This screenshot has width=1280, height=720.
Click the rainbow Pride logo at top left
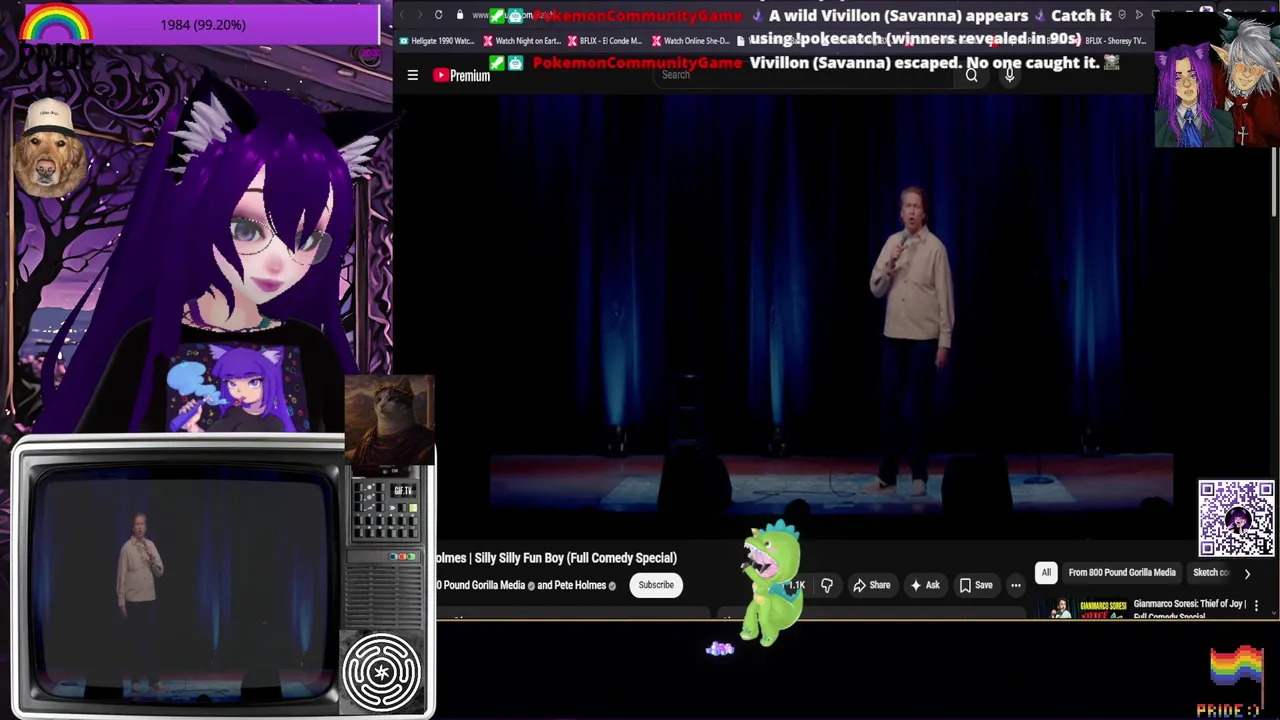(55, 35)
